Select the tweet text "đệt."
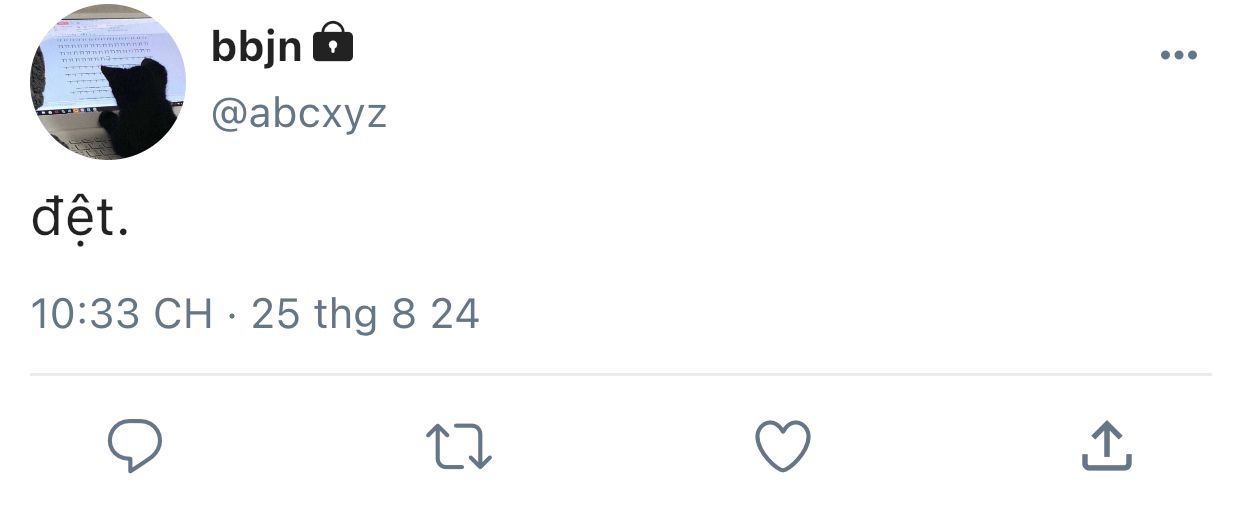This screenshot has width=1242, height=513. pos(80,217)
